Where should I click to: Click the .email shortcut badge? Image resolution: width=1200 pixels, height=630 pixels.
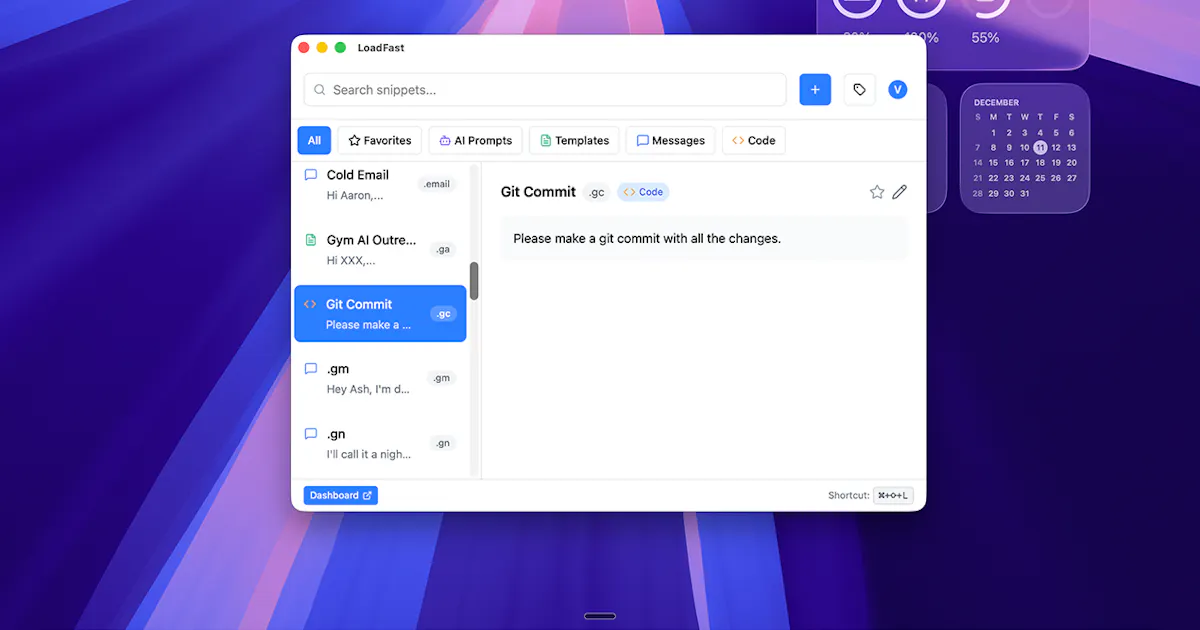[x=436, y=184]
